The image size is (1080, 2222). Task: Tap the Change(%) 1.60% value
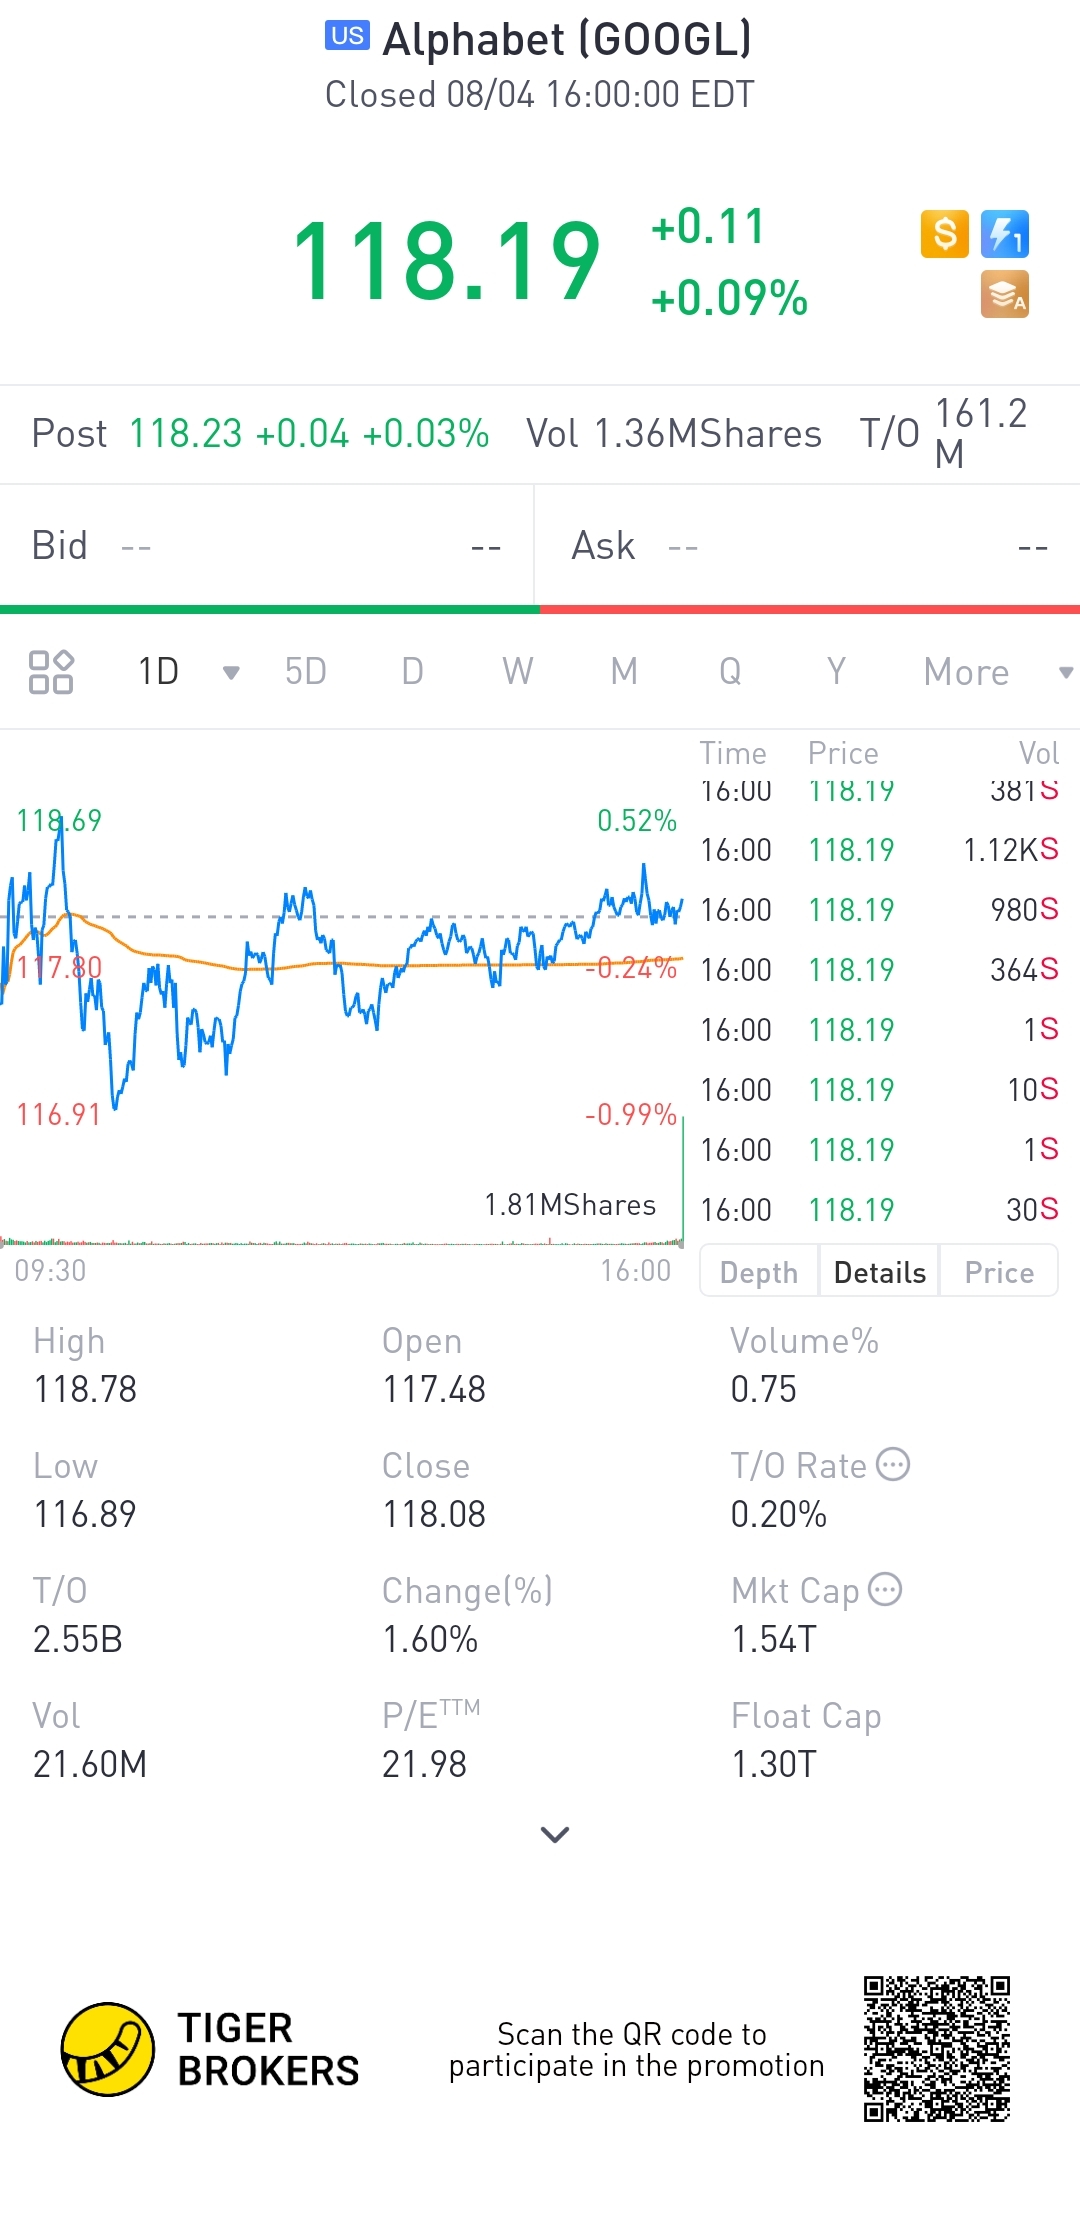pyautogui.click(x=430, y=1639)
